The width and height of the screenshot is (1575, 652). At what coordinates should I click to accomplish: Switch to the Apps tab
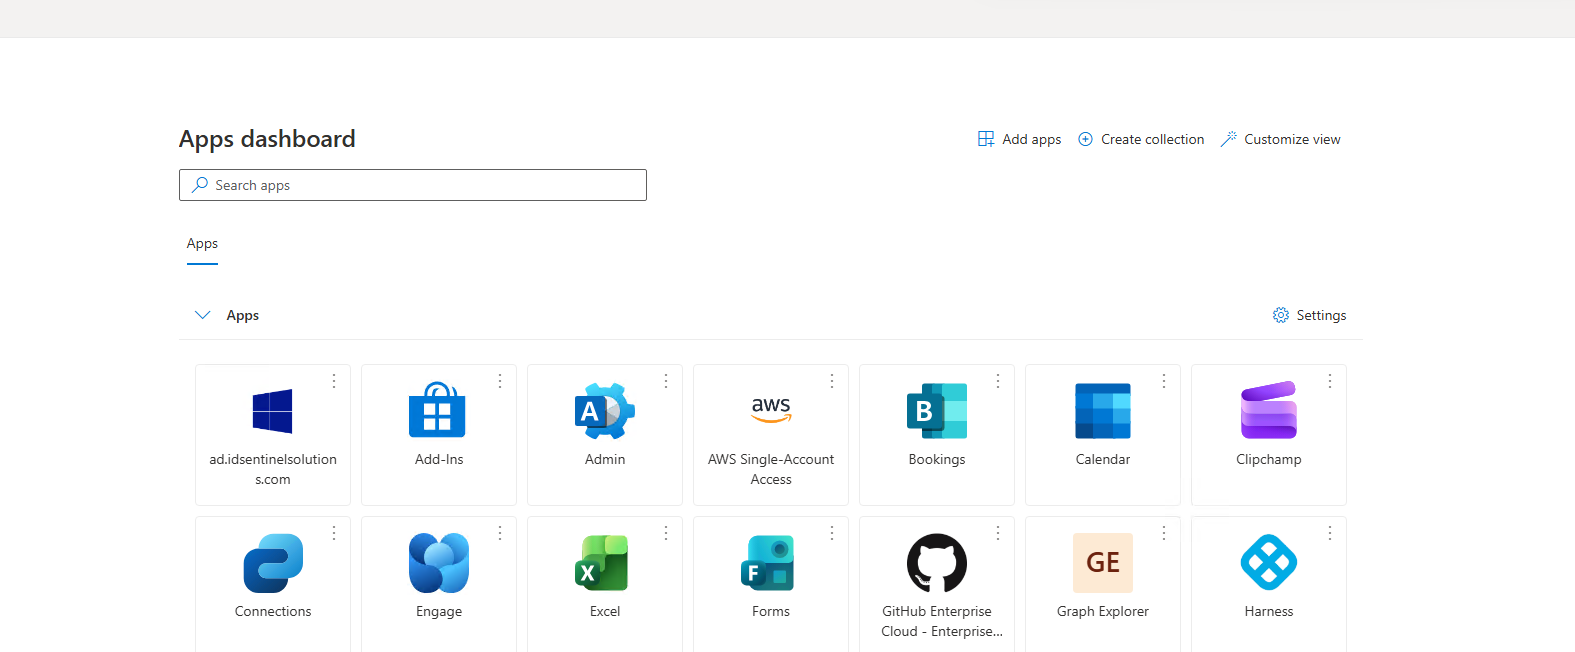coord(202,244)
